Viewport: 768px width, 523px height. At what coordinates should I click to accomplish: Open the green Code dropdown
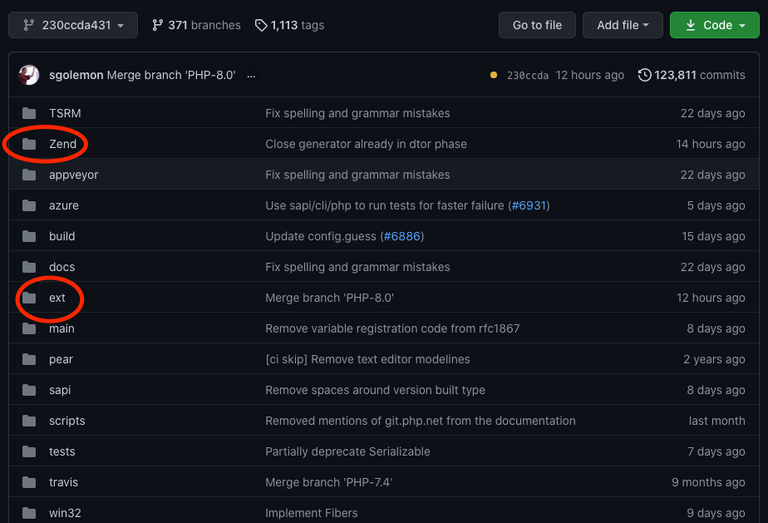pyautogui.click(x=714, y=25)
